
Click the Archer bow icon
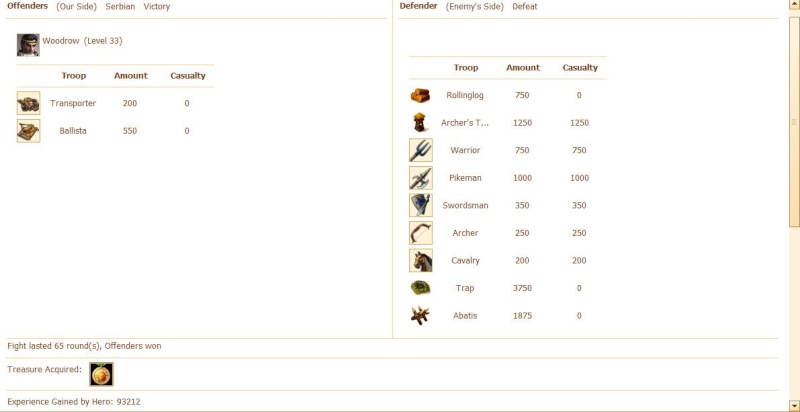pyautogui.click(x=421, y=233)
